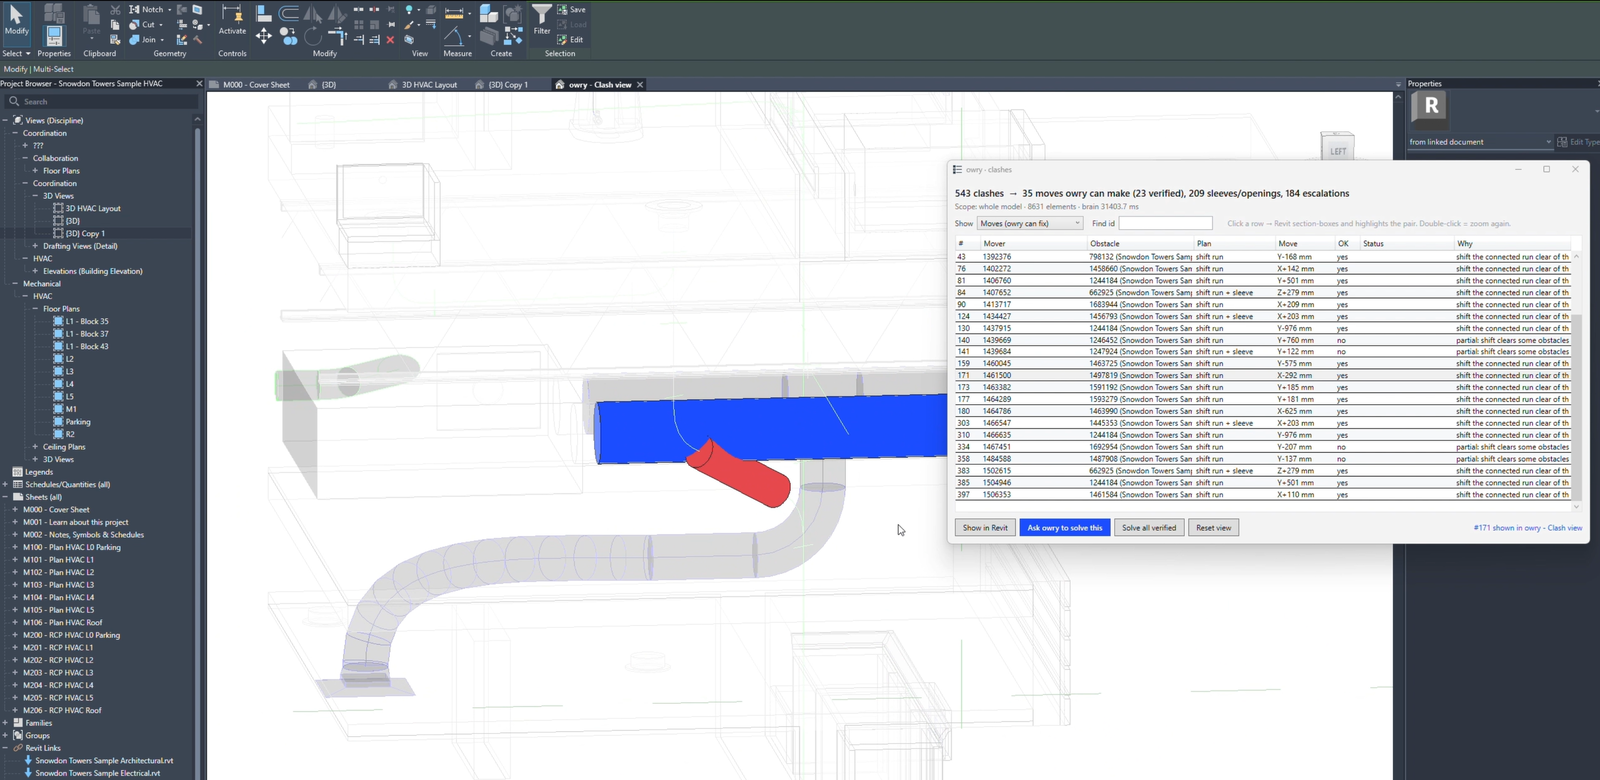Click the Mover column header

click(1034, 244)
